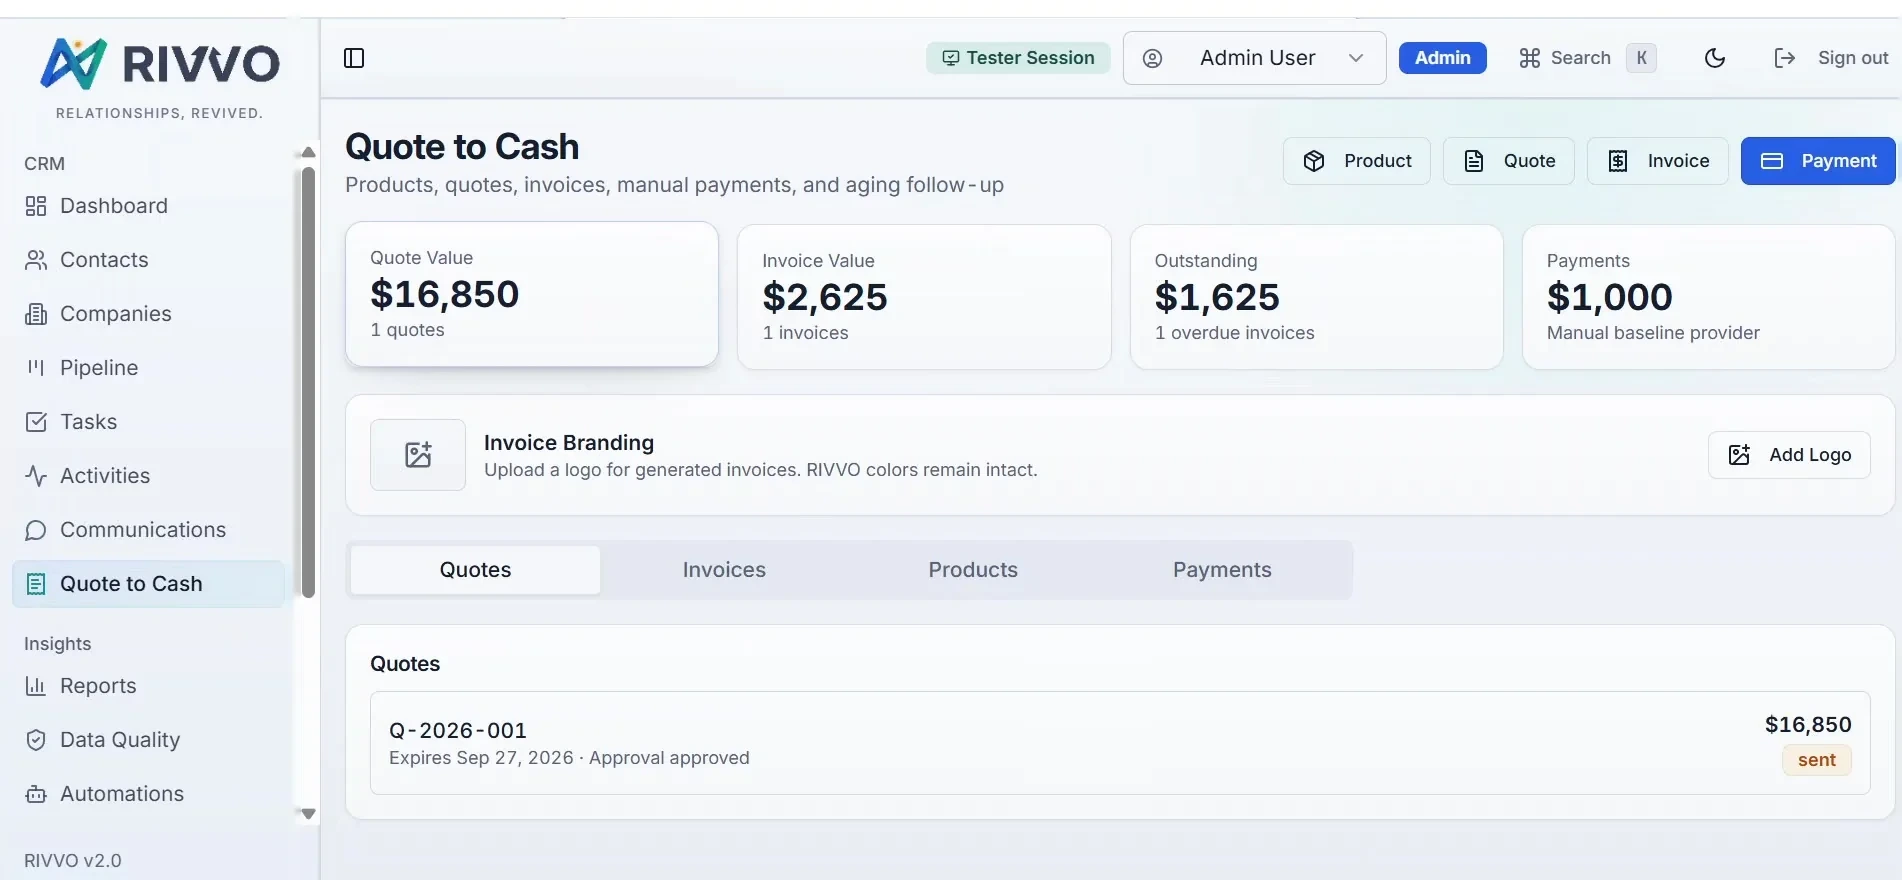
Task: Open Activities in the sidebar
Action: tap(148, 476)
